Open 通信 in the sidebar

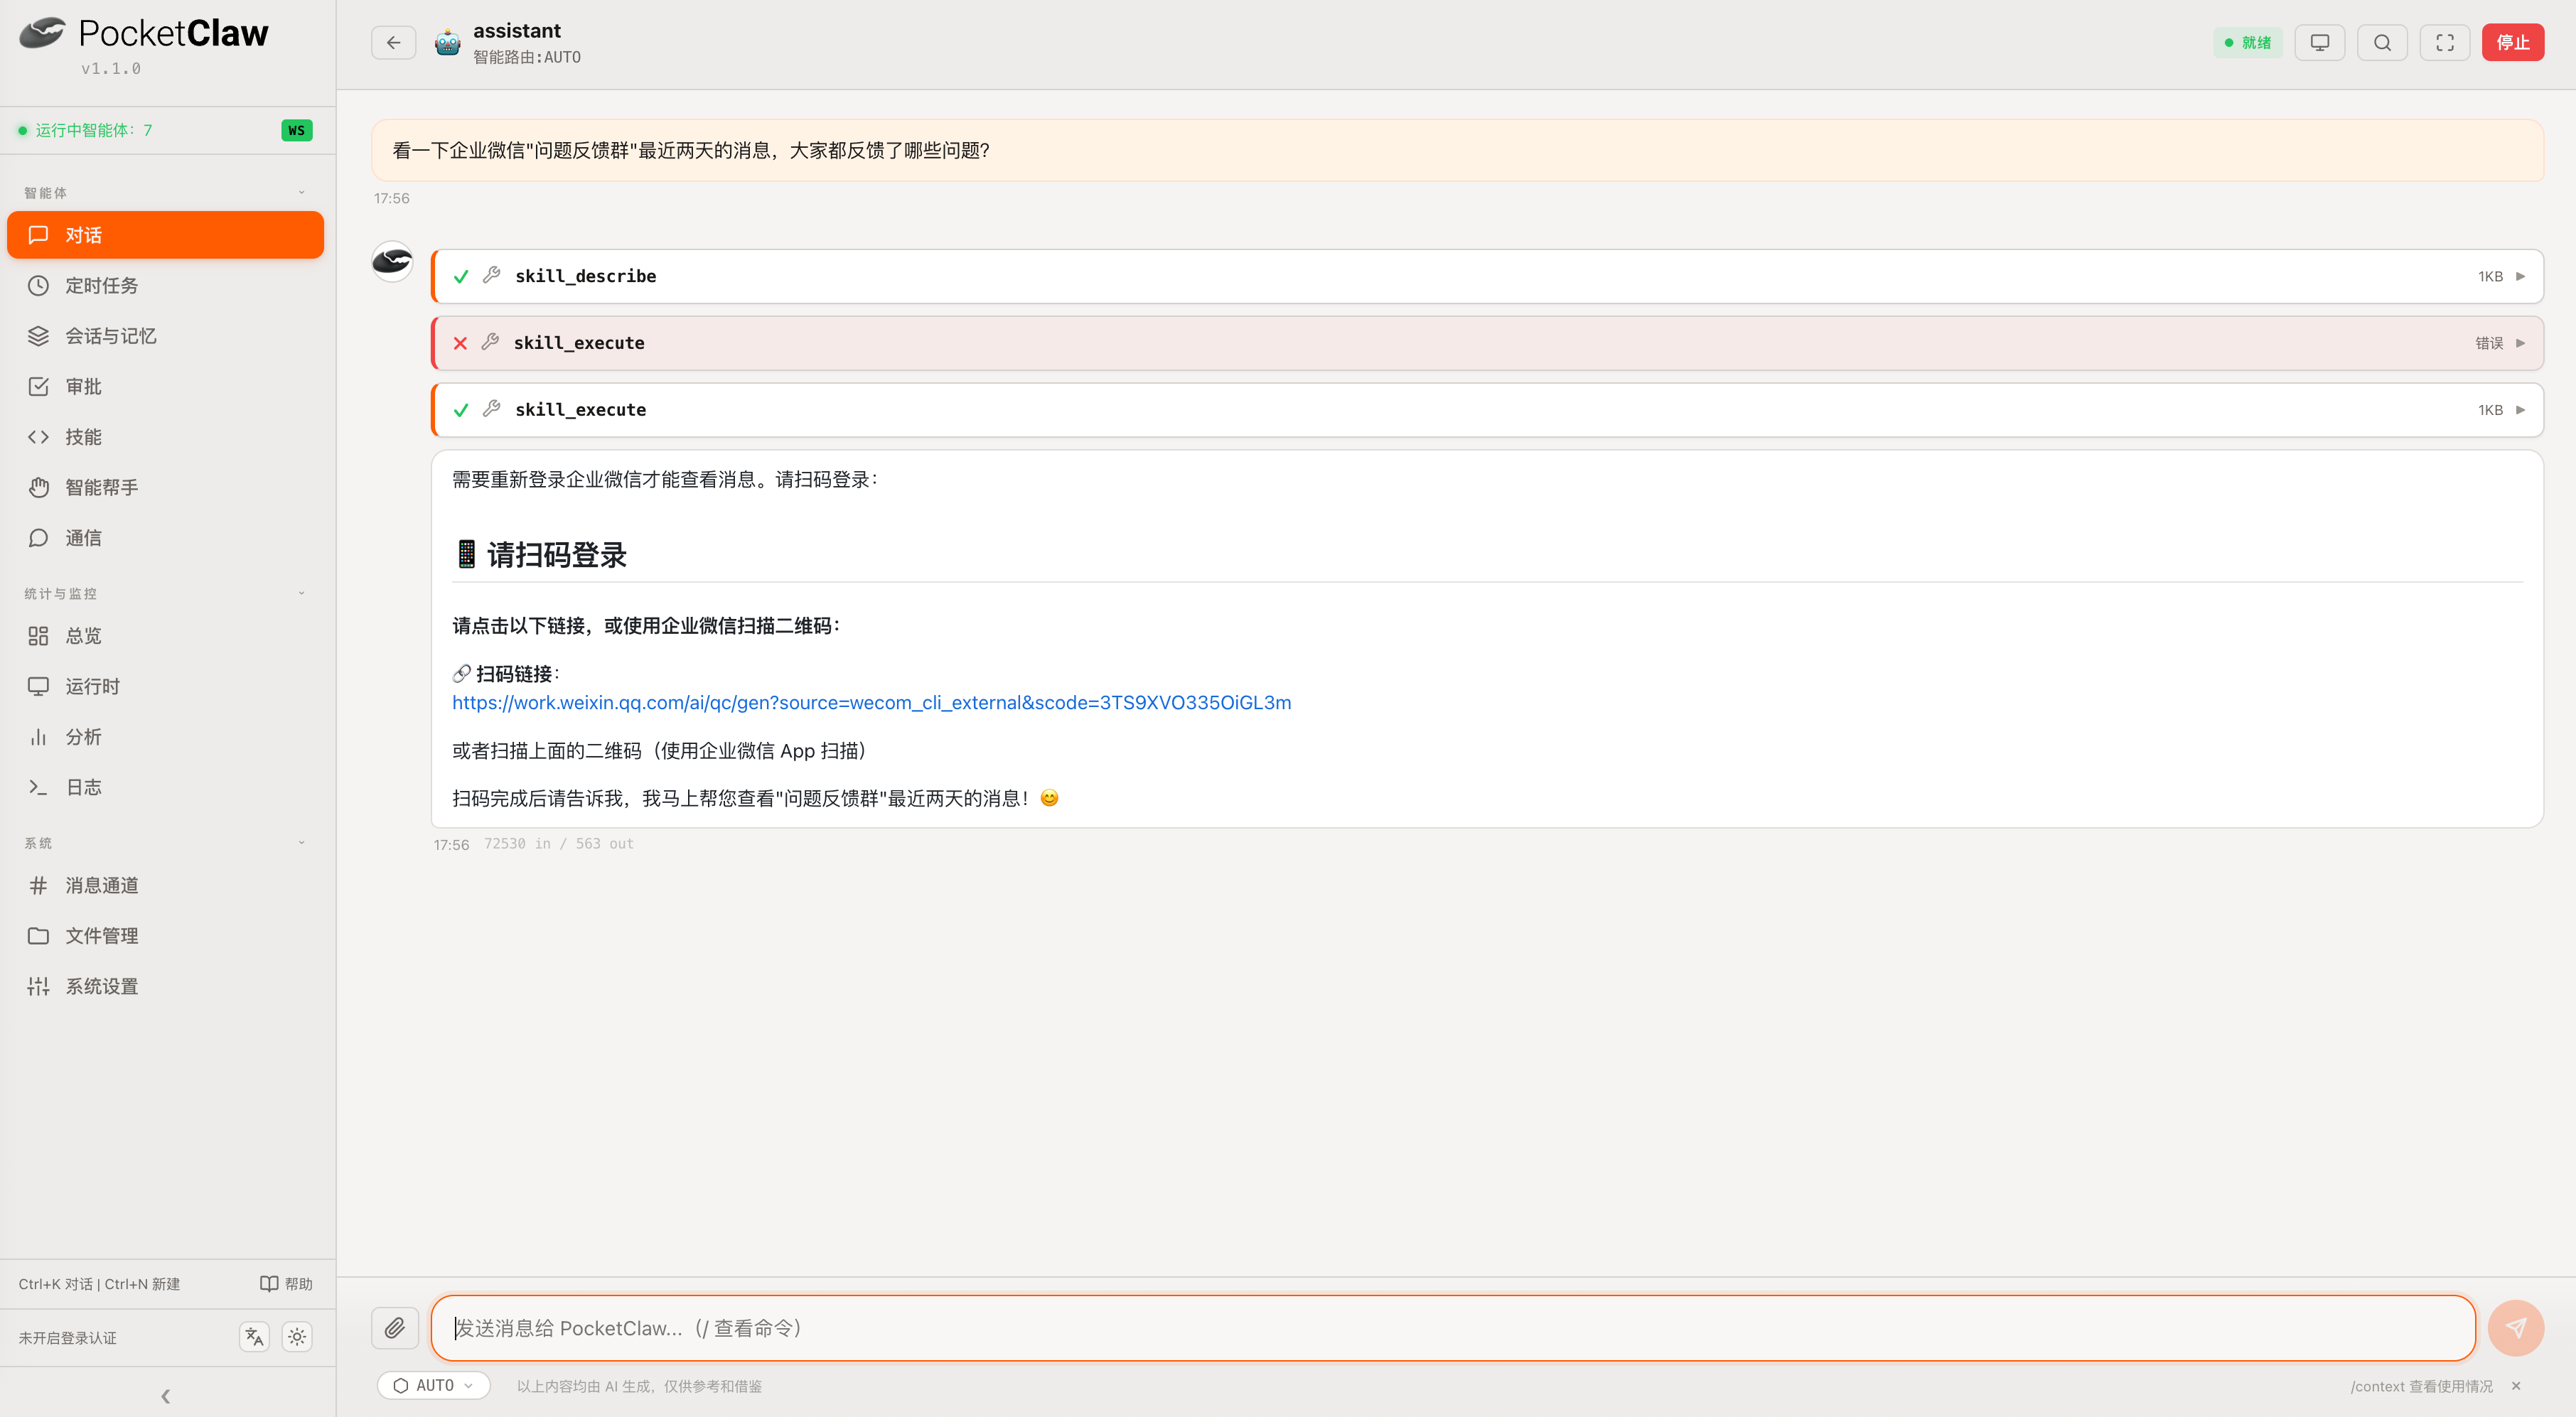pos(166,538)
